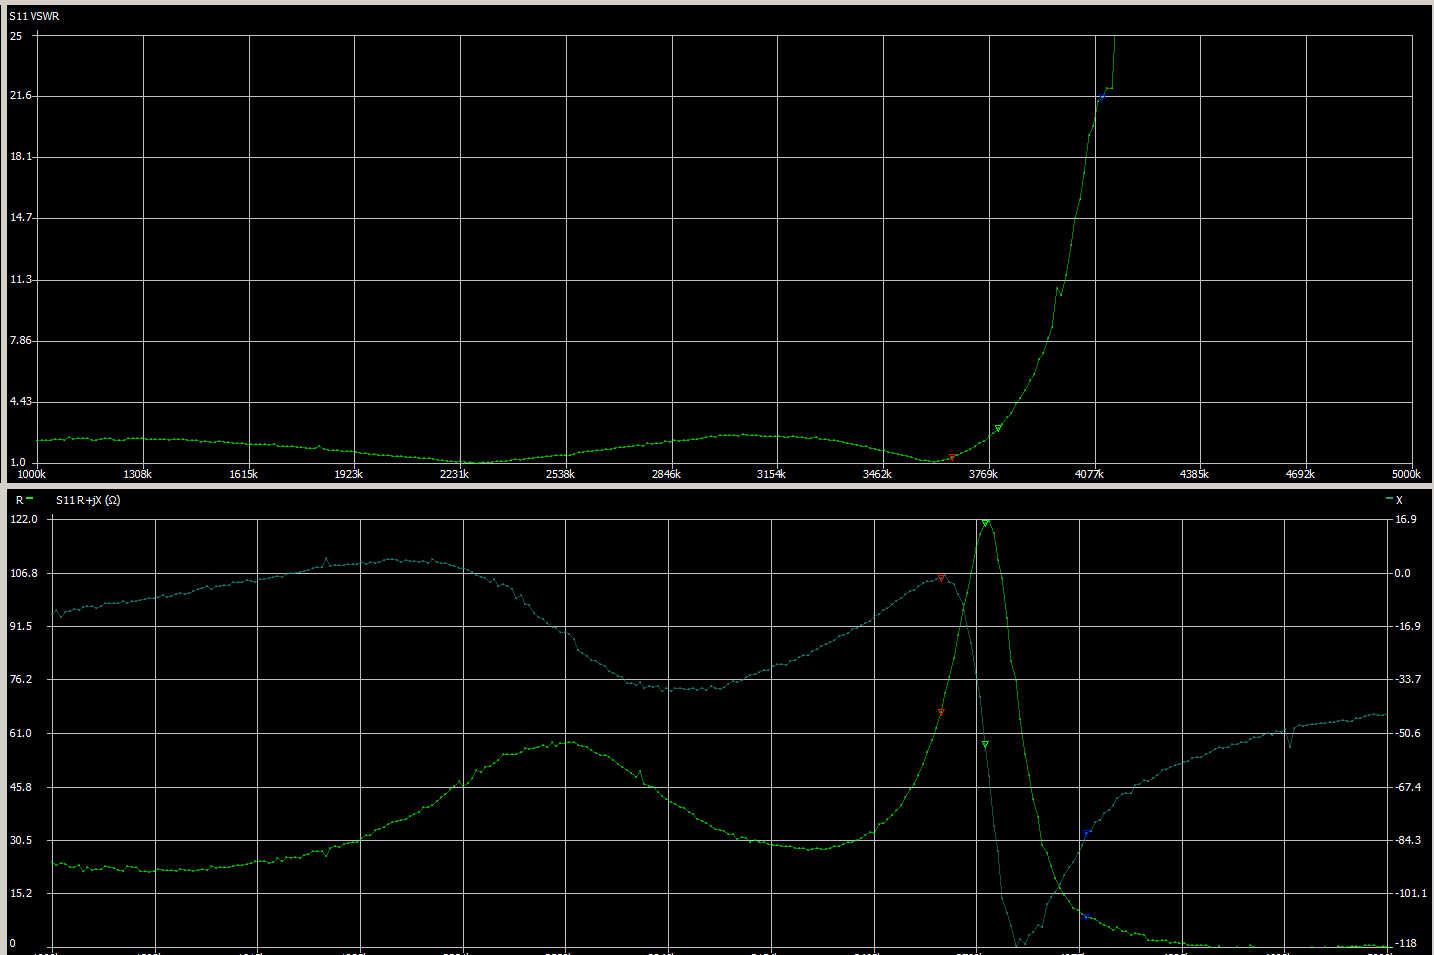Click the blue marker on the teal X trace

(1087, 833)
